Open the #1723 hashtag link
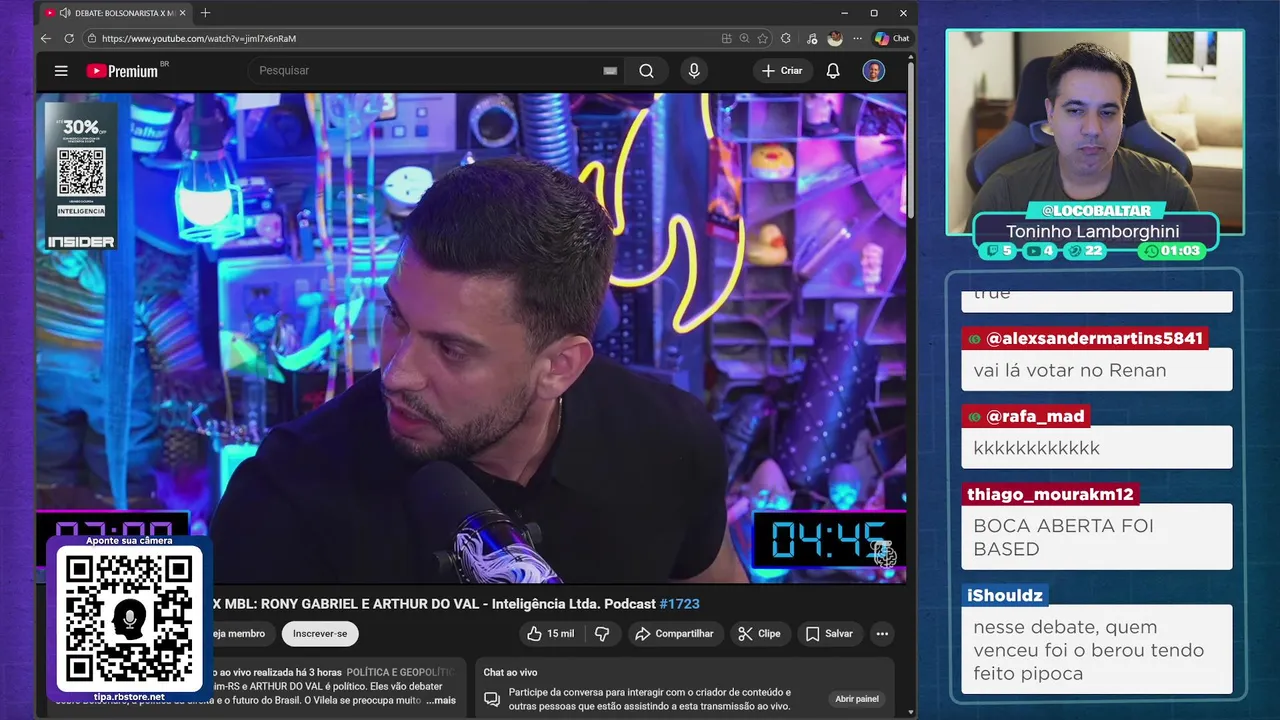Screen dimensions: 1280x720 click(680, 604)
